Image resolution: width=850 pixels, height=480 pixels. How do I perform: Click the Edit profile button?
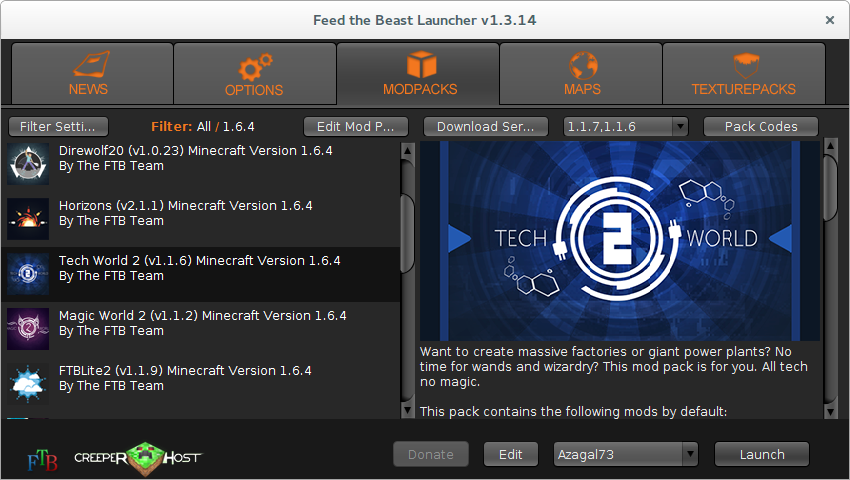[511, 455]
